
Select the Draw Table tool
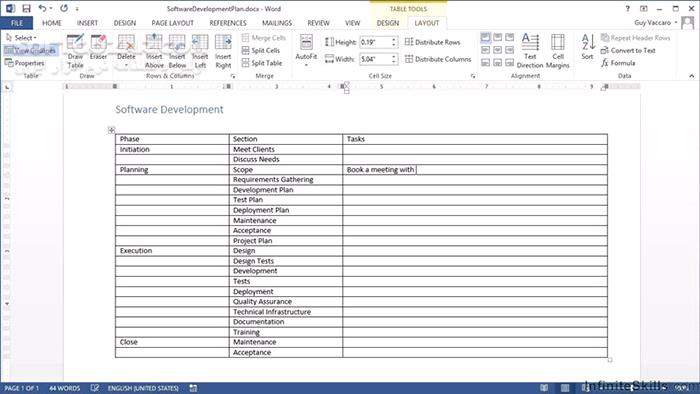tap(75, 51)
